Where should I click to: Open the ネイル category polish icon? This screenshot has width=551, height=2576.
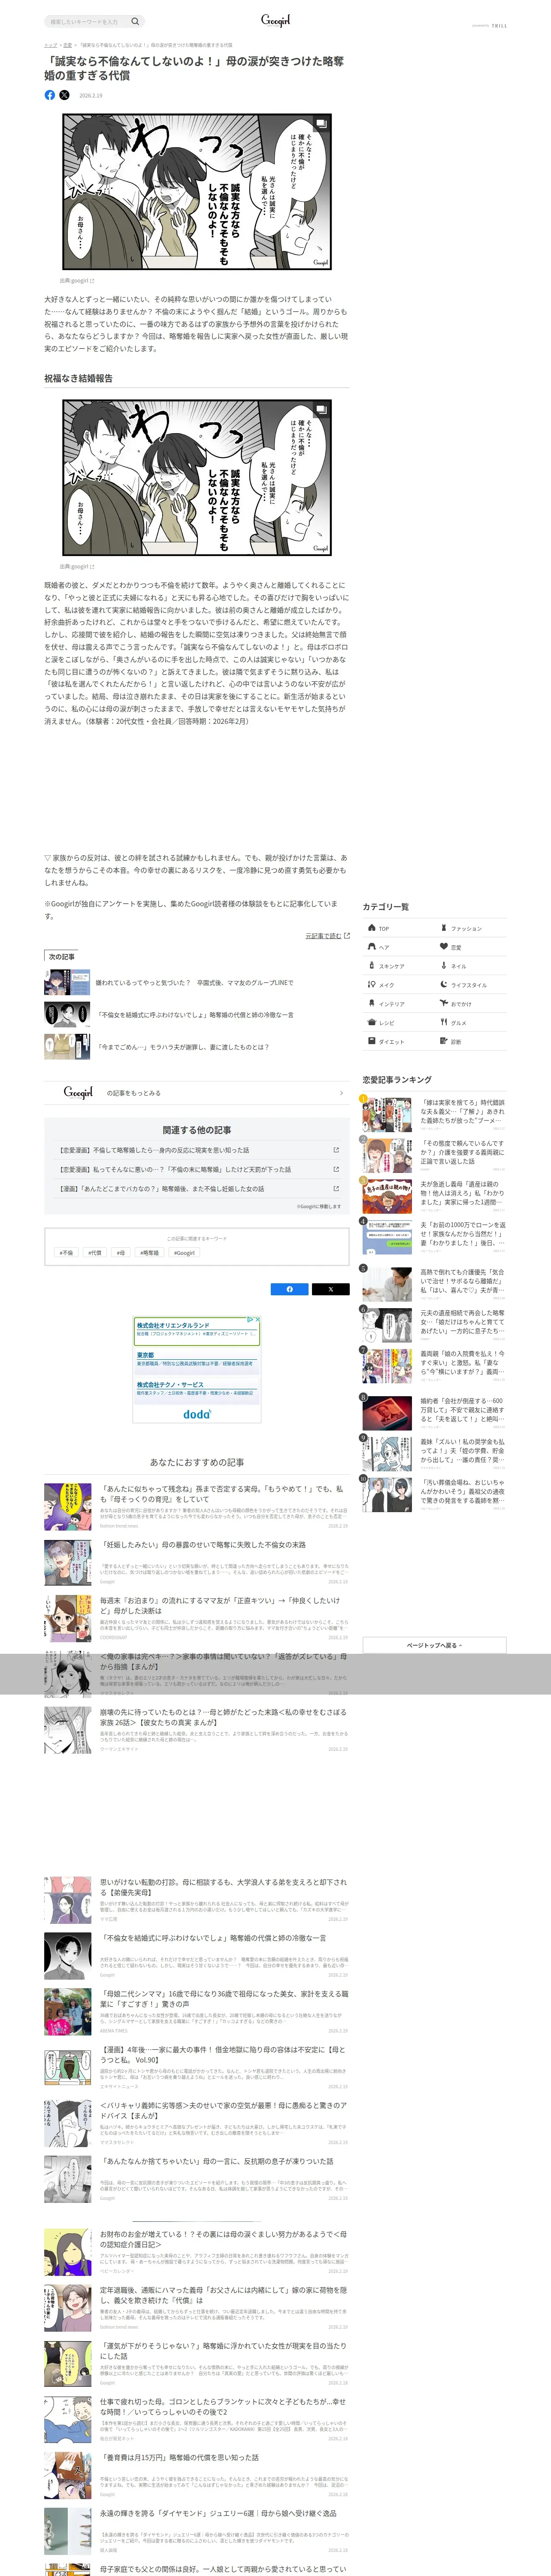444,966
